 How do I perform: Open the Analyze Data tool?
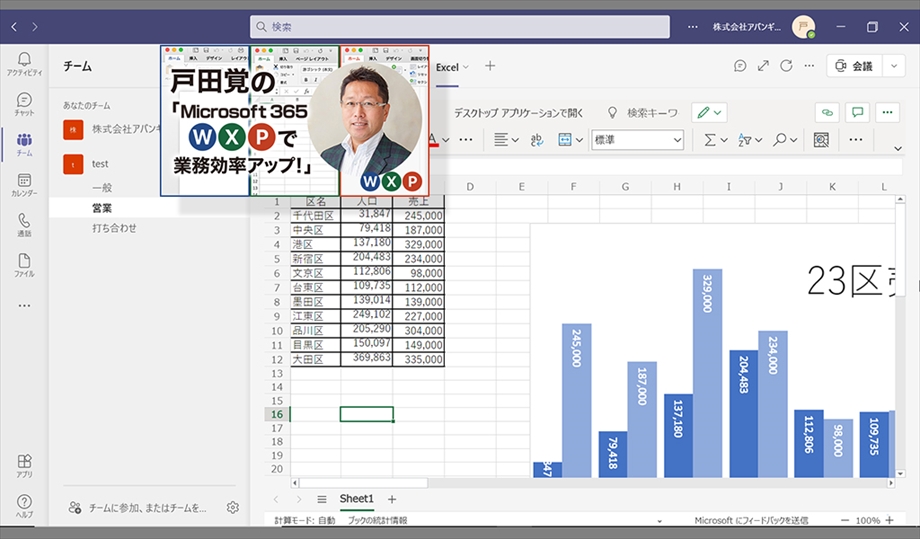pyautogui.click(x=821, y=140)
